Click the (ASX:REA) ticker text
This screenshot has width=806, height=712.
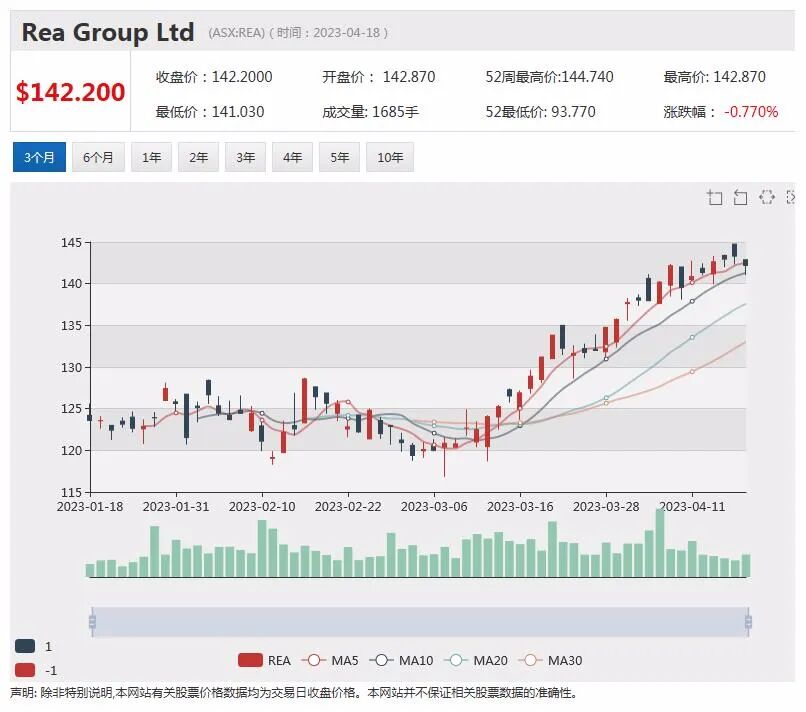coord(236,33)
